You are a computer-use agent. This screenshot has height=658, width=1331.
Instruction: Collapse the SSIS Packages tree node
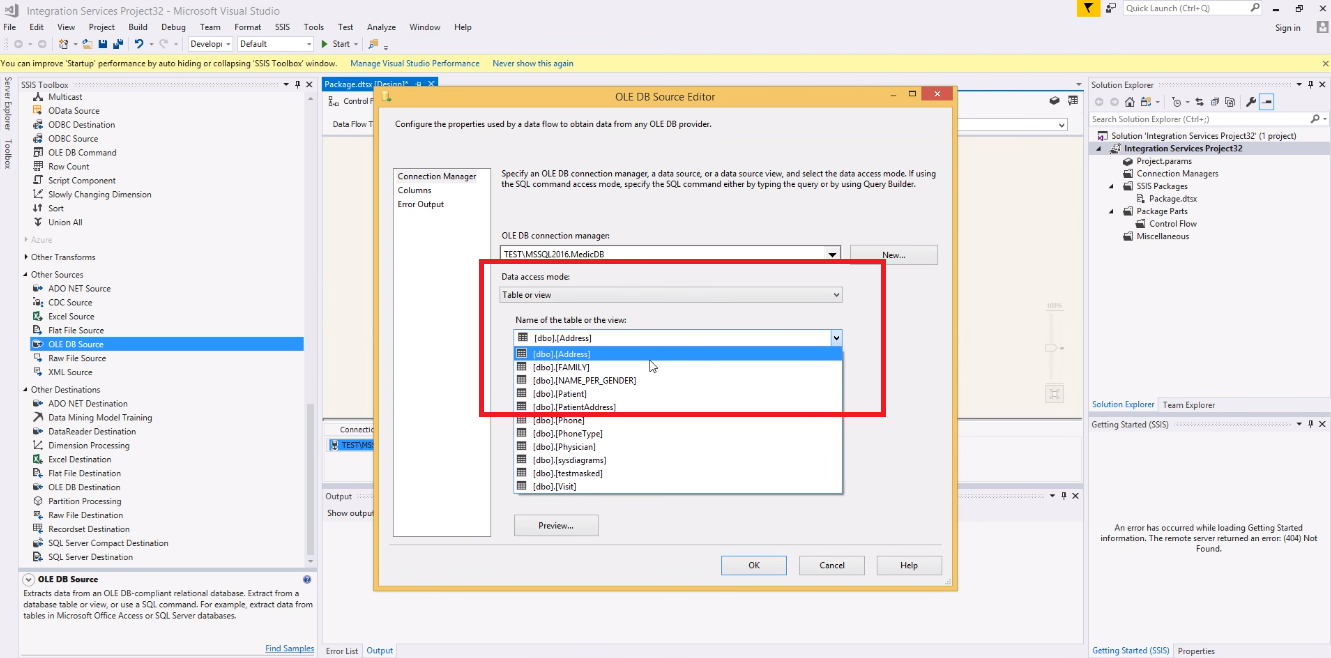[1113, 186]
